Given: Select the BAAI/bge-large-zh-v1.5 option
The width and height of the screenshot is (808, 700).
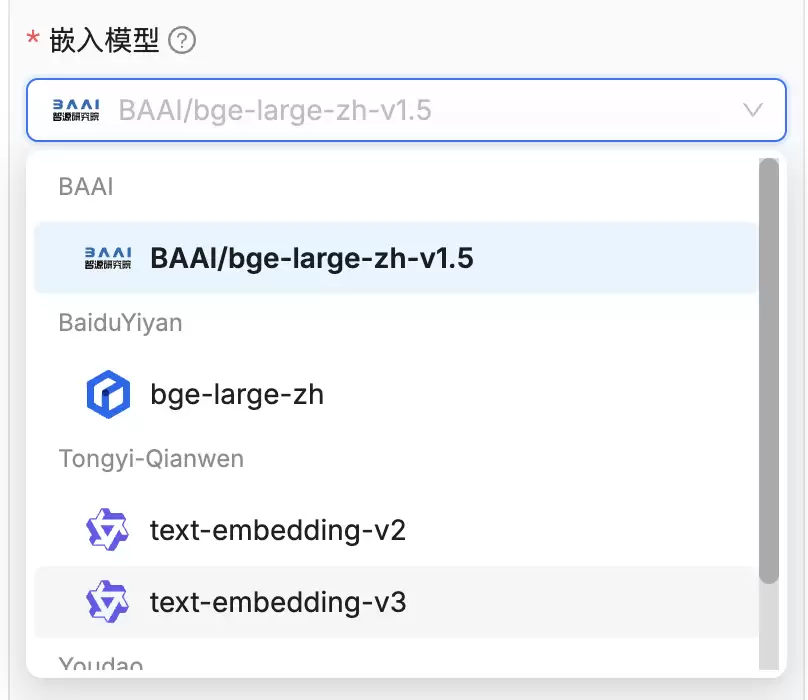Looking at the screenshot, I should [396, 258].
